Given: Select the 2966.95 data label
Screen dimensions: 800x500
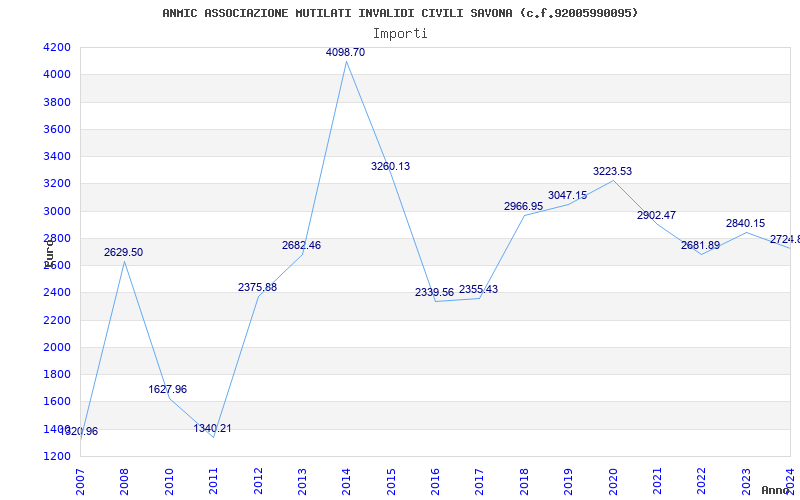Looking at the screenshot, I should pyautogui.click(x=523, y=206).
